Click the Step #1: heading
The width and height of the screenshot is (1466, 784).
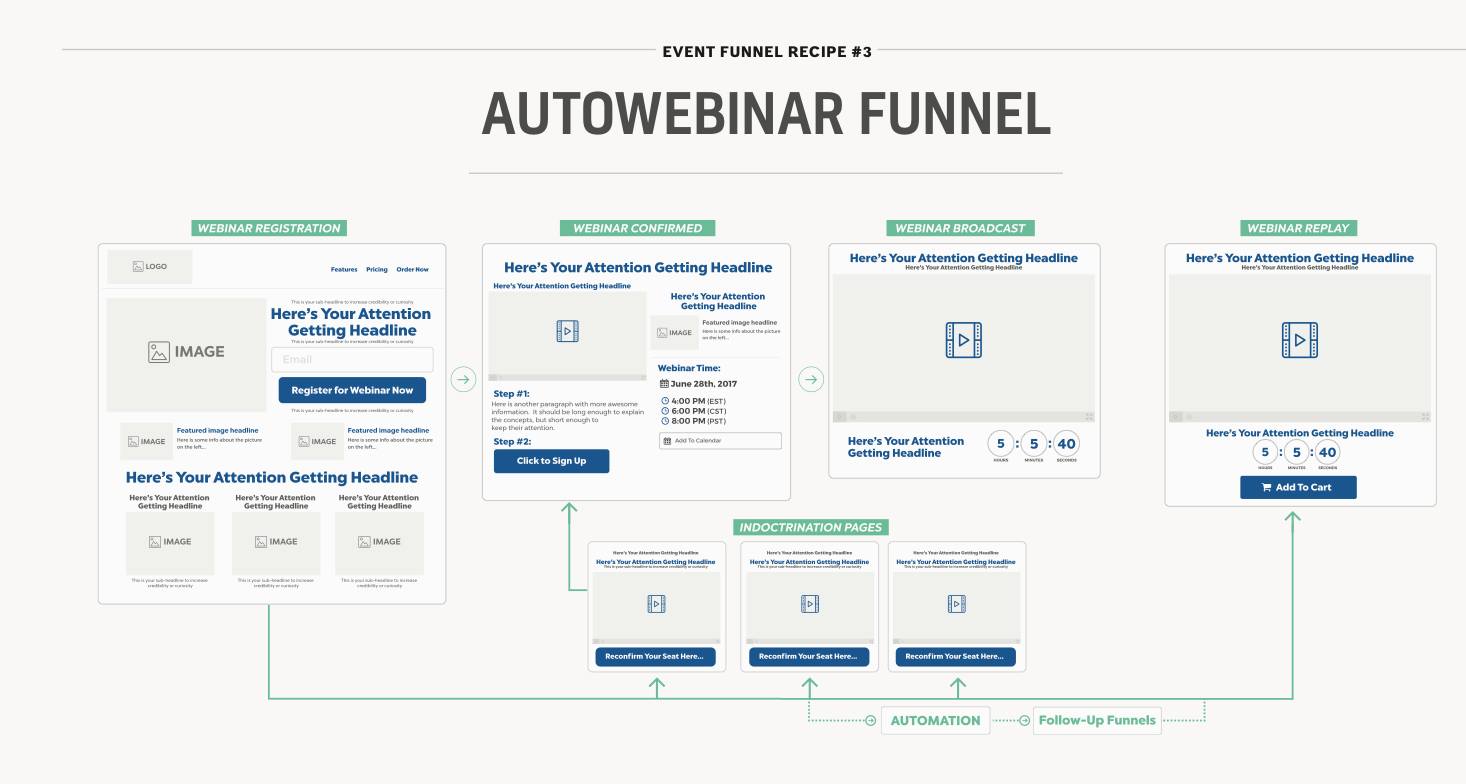tap(512, 394)
